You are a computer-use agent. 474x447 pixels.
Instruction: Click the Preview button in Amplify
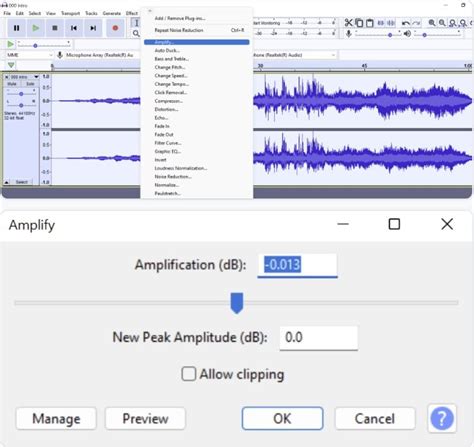coord(145,418)
